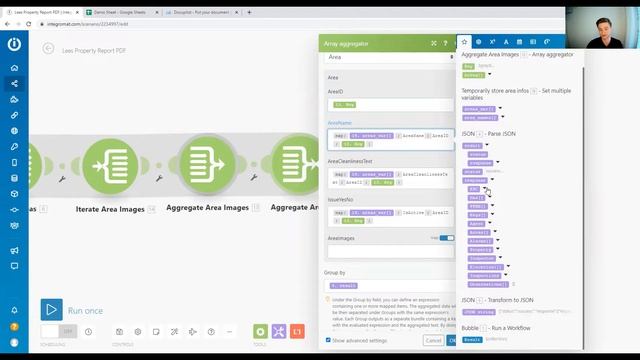Screen dimensions: 640x360
Task: Click the JSON string pill in Transform to JSON
Action: pos(479,312)
